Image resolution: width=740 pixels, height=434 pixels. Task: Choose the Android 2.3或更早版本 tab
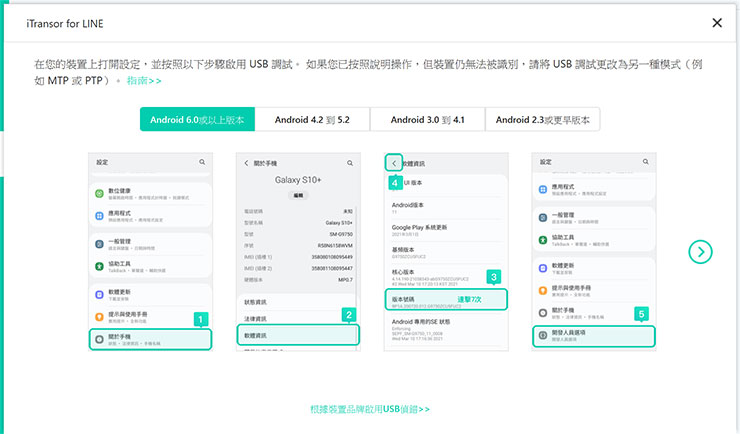(543, 119)
